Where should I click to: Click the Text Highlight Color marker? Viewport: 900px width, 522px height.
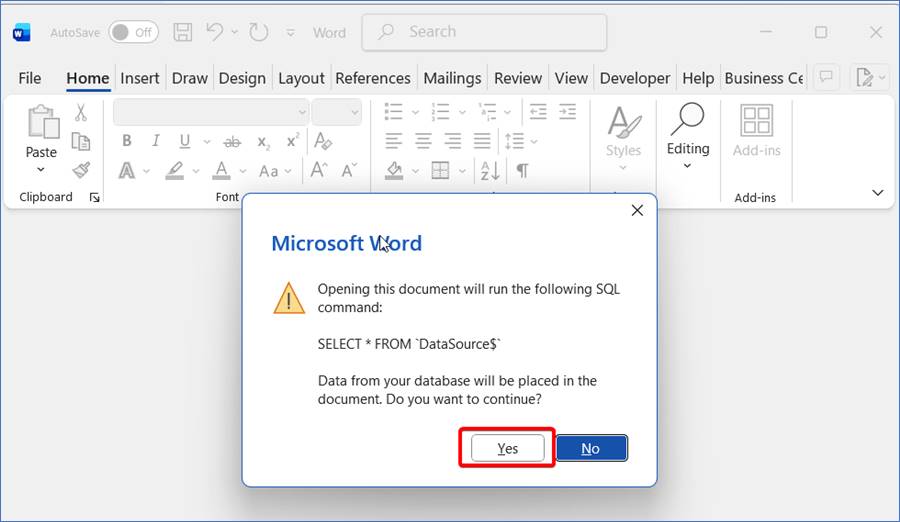(174, 171)
